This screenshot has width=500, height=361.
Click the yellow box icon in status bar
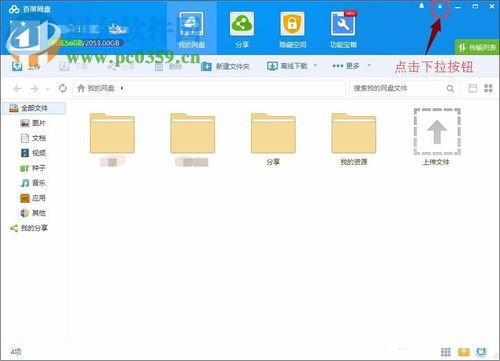click(464, 352)
